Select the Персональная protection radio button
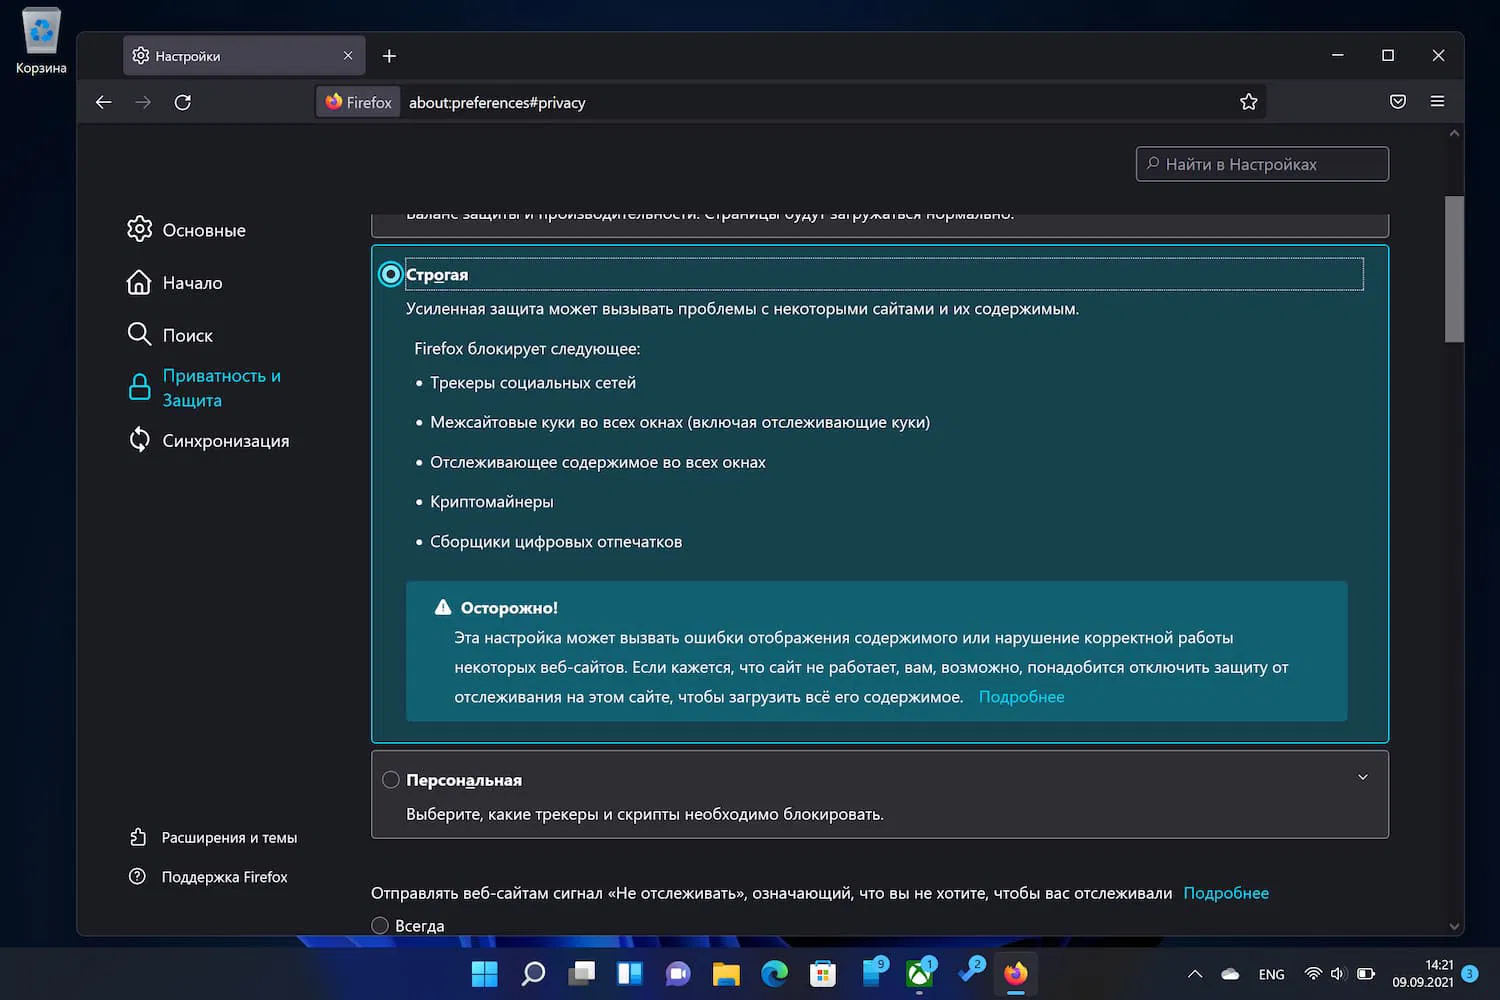This screenshot has width=1500, height=1000. coord(391,780)
